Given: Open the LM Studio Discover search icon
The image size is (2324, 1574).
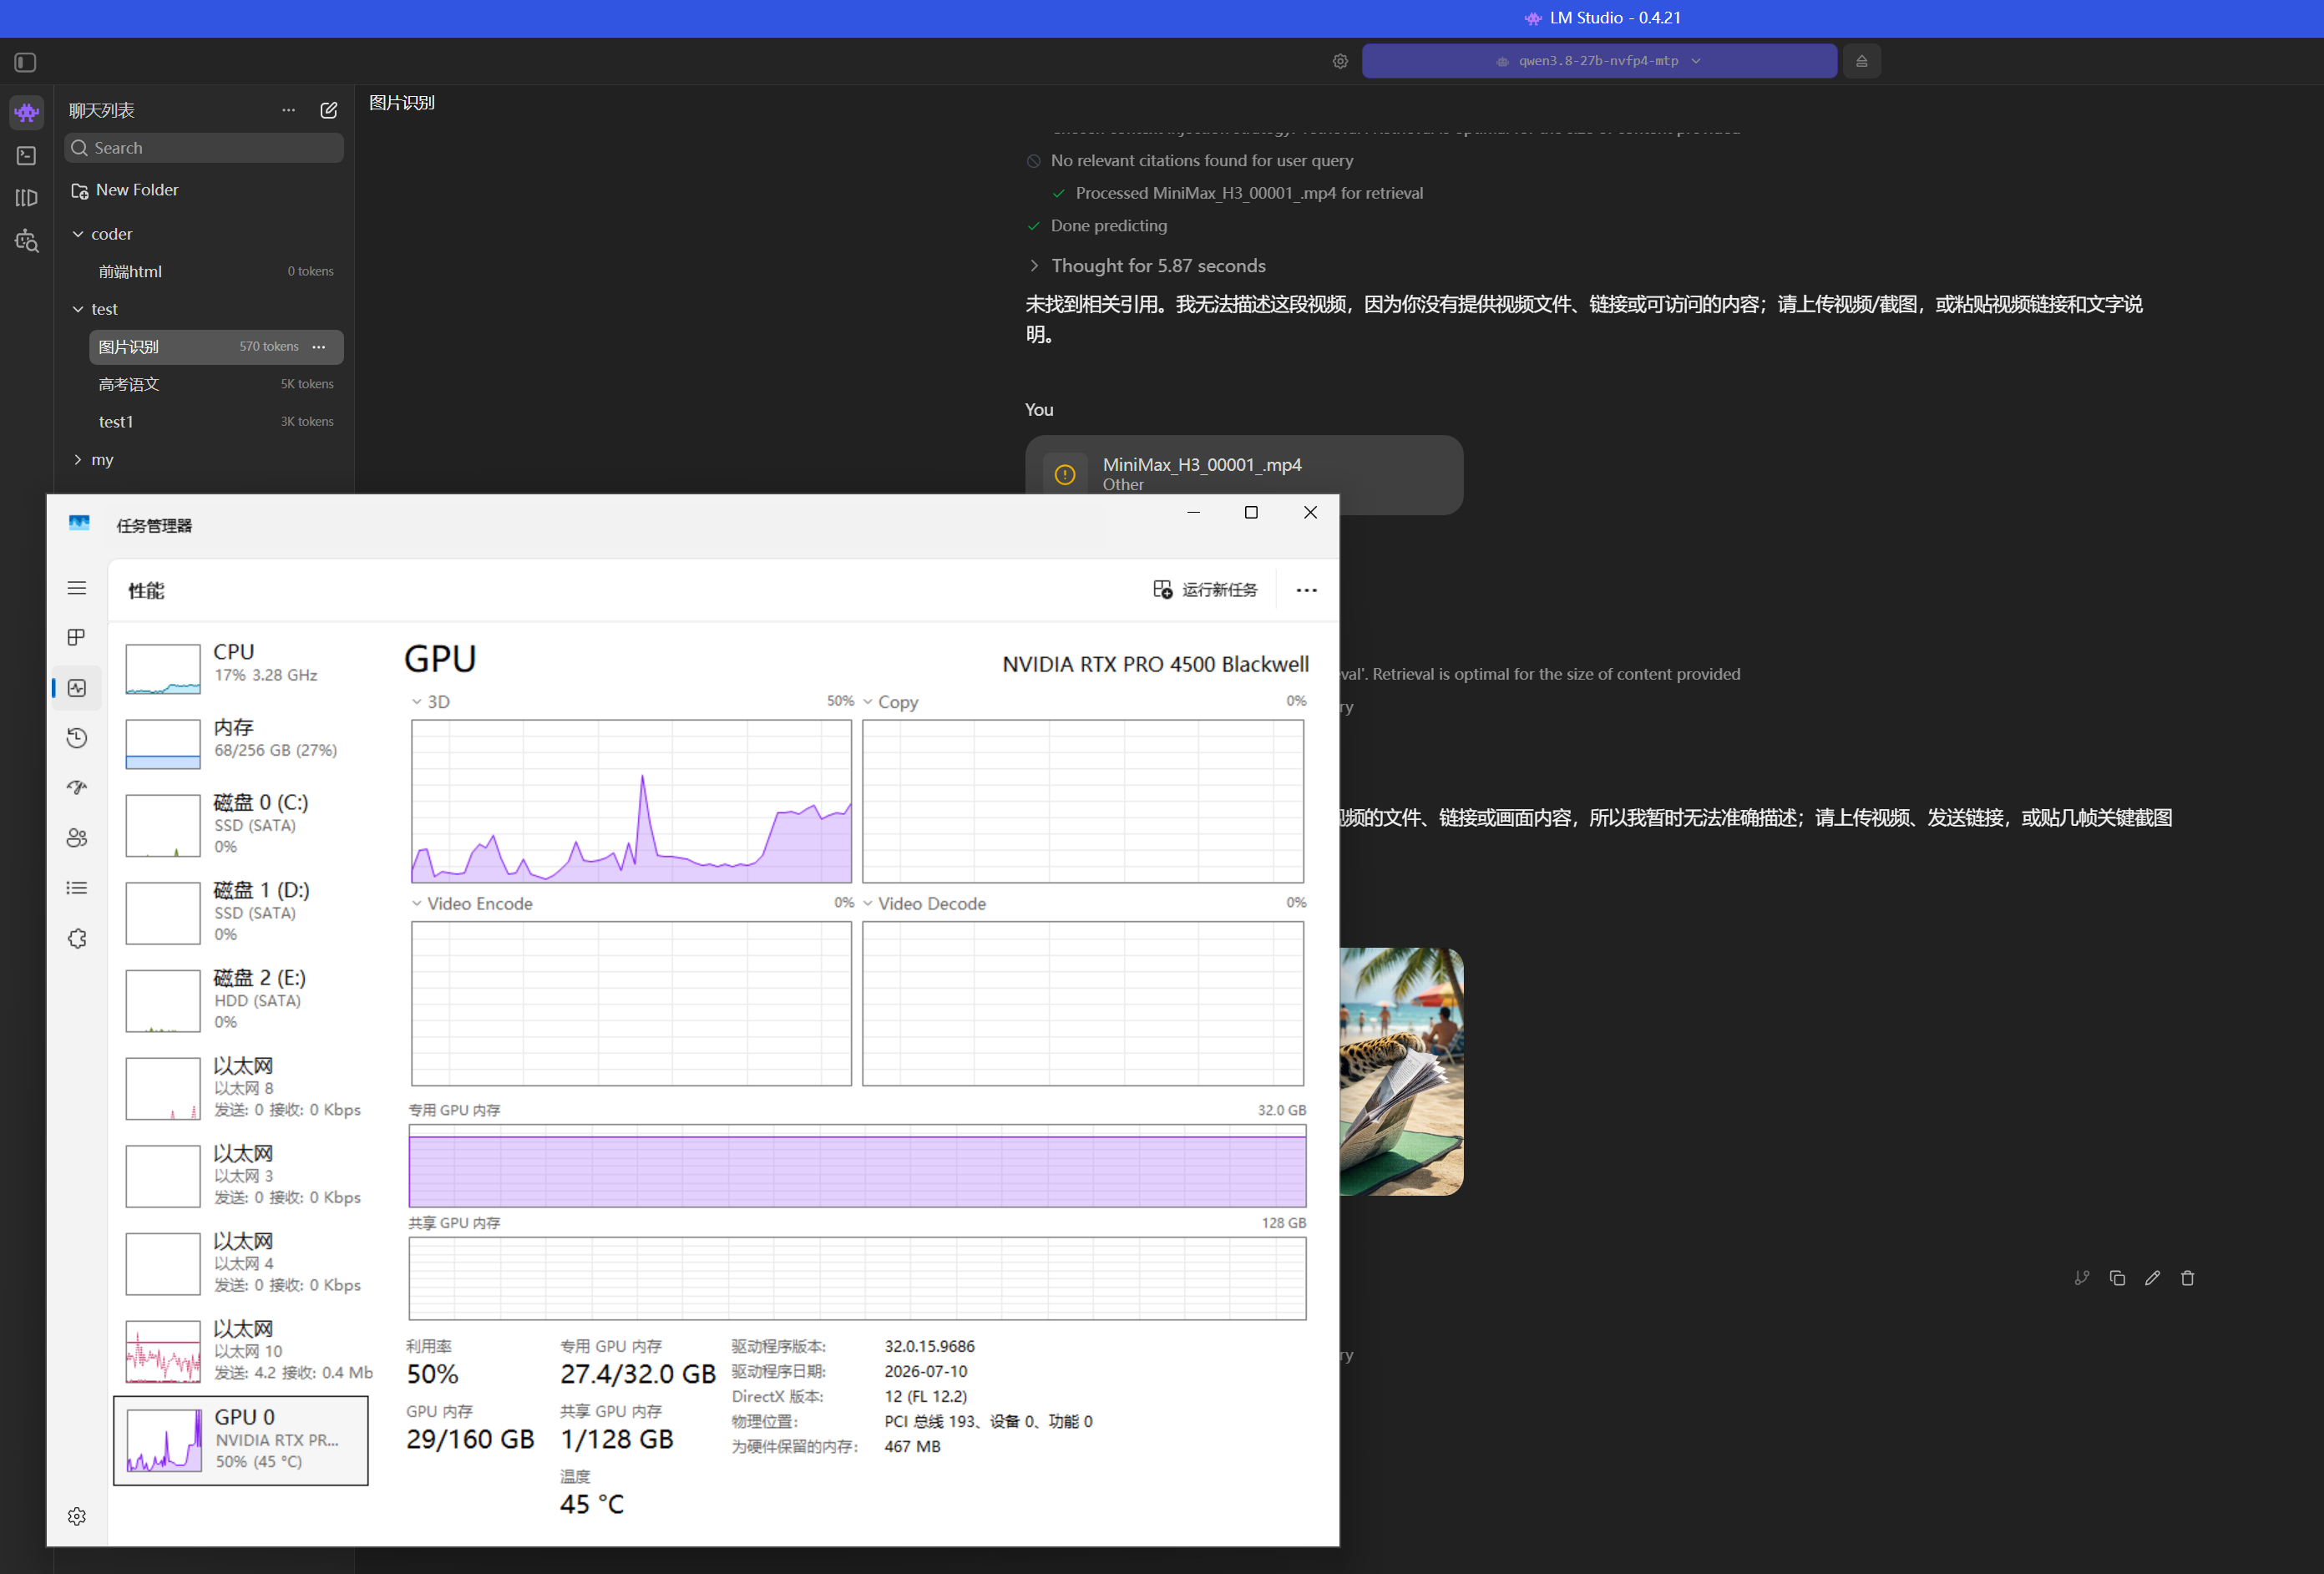Looking at the screenshot, I should [27, 241].
